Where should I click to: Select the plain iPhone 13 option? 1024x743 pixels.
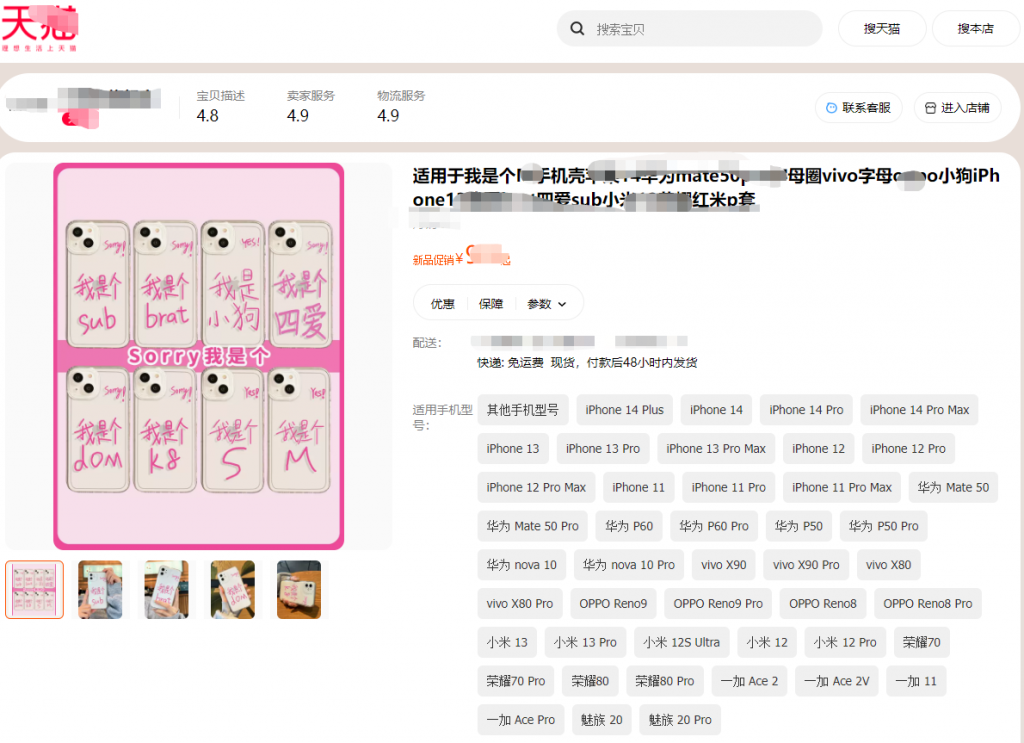click(513, 449)
